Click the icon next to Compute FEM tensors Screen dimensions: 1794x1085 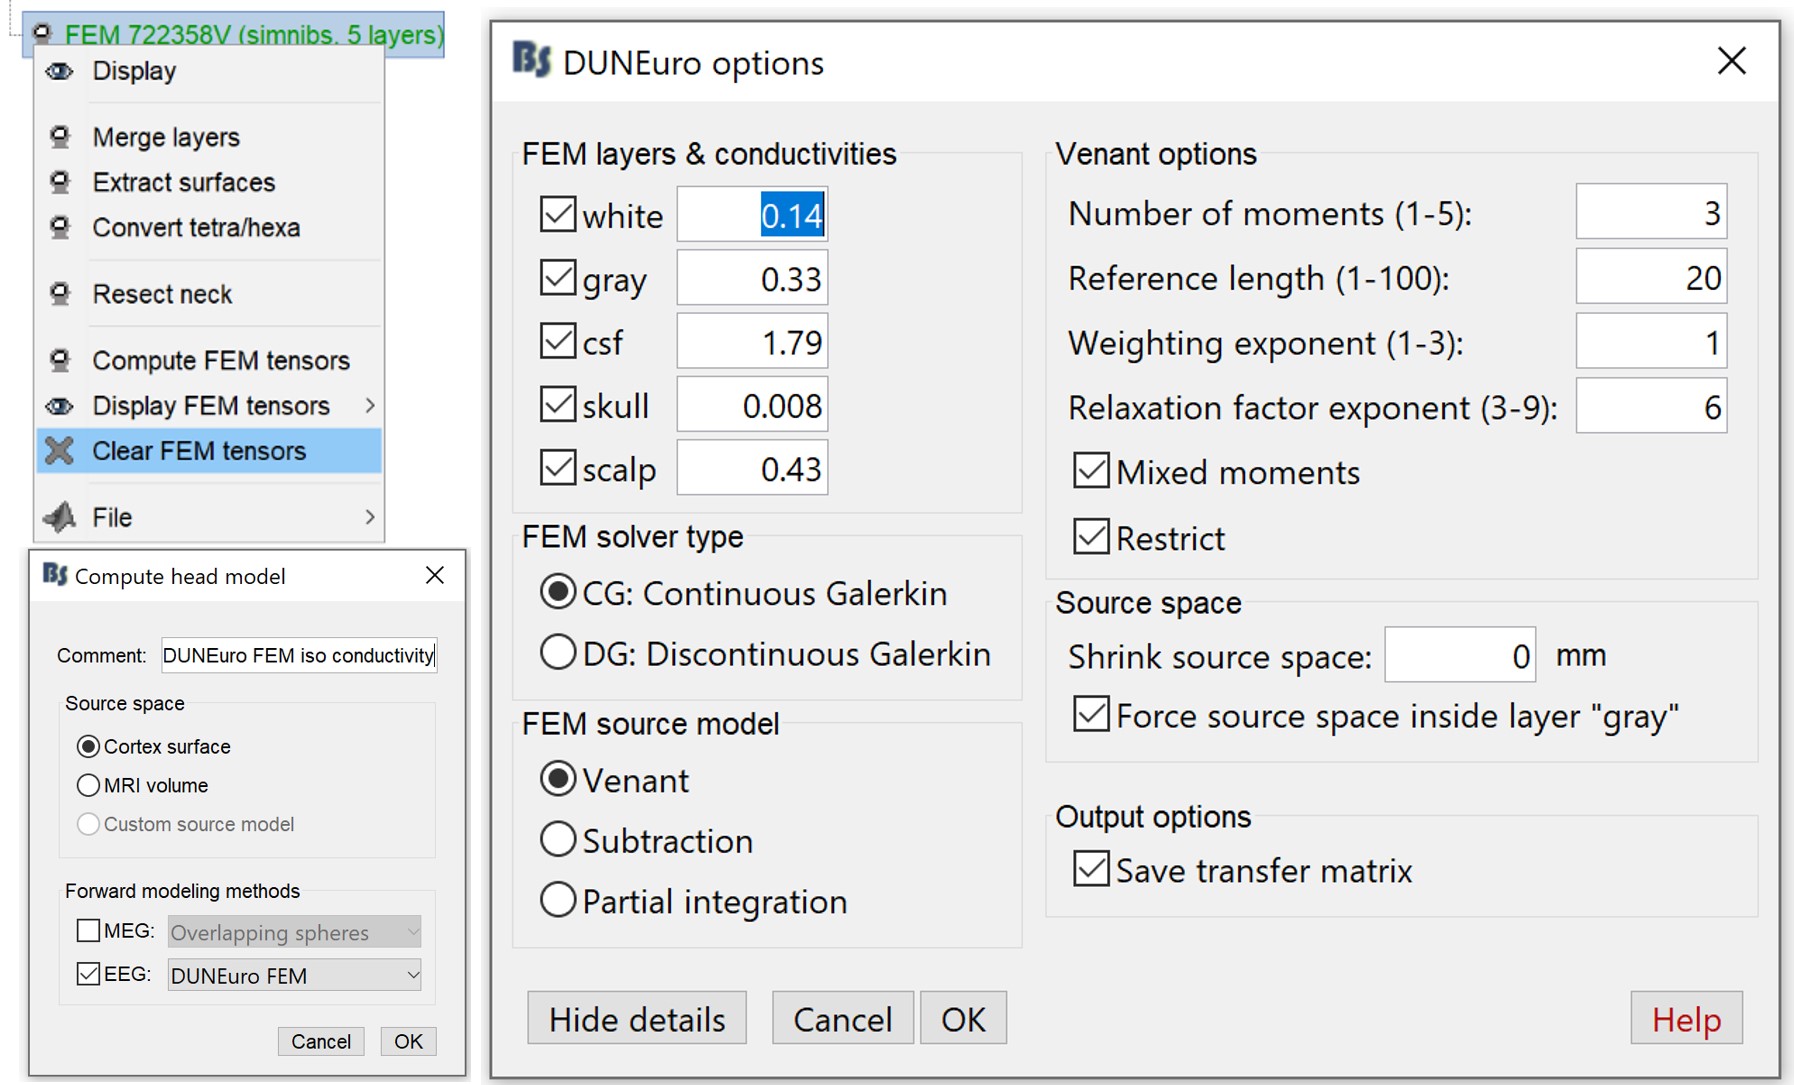(x=60, y=360)
